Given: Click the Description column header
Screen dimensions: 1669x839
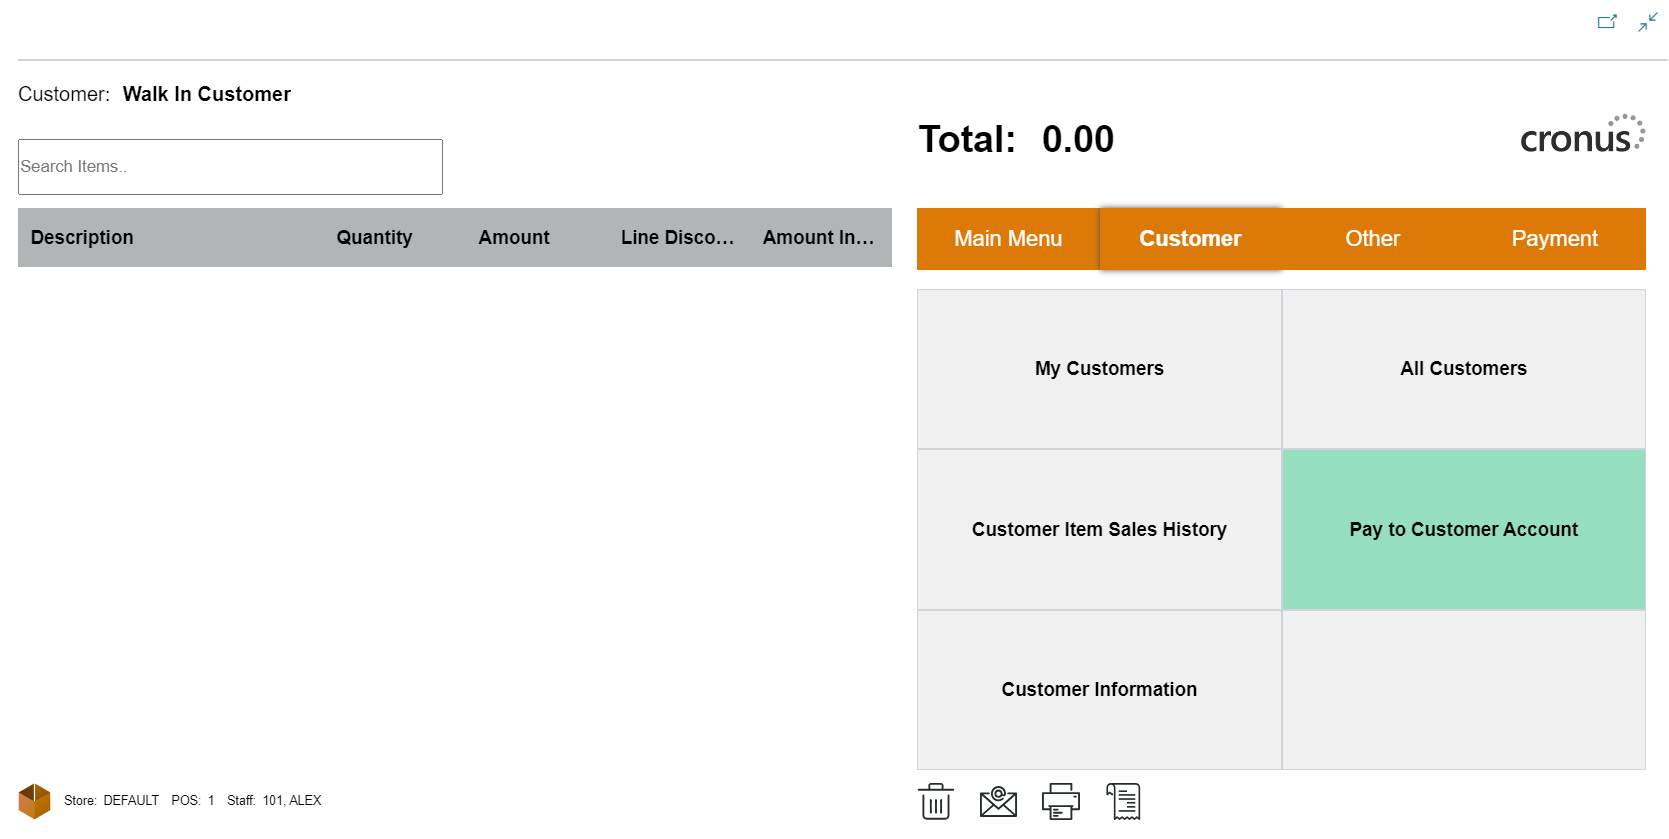Looking at the screenshot, I should 82,238.
